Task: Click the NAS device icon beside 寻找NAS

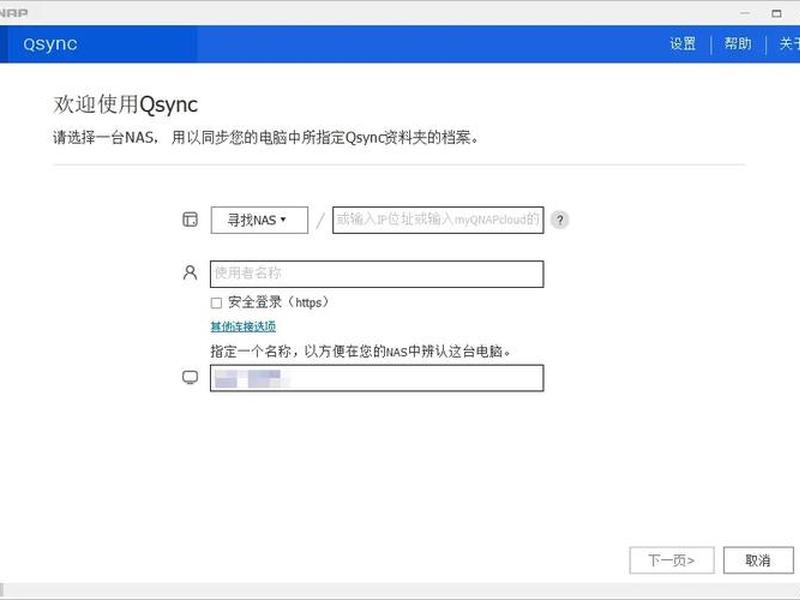Action: click(190, 219)
